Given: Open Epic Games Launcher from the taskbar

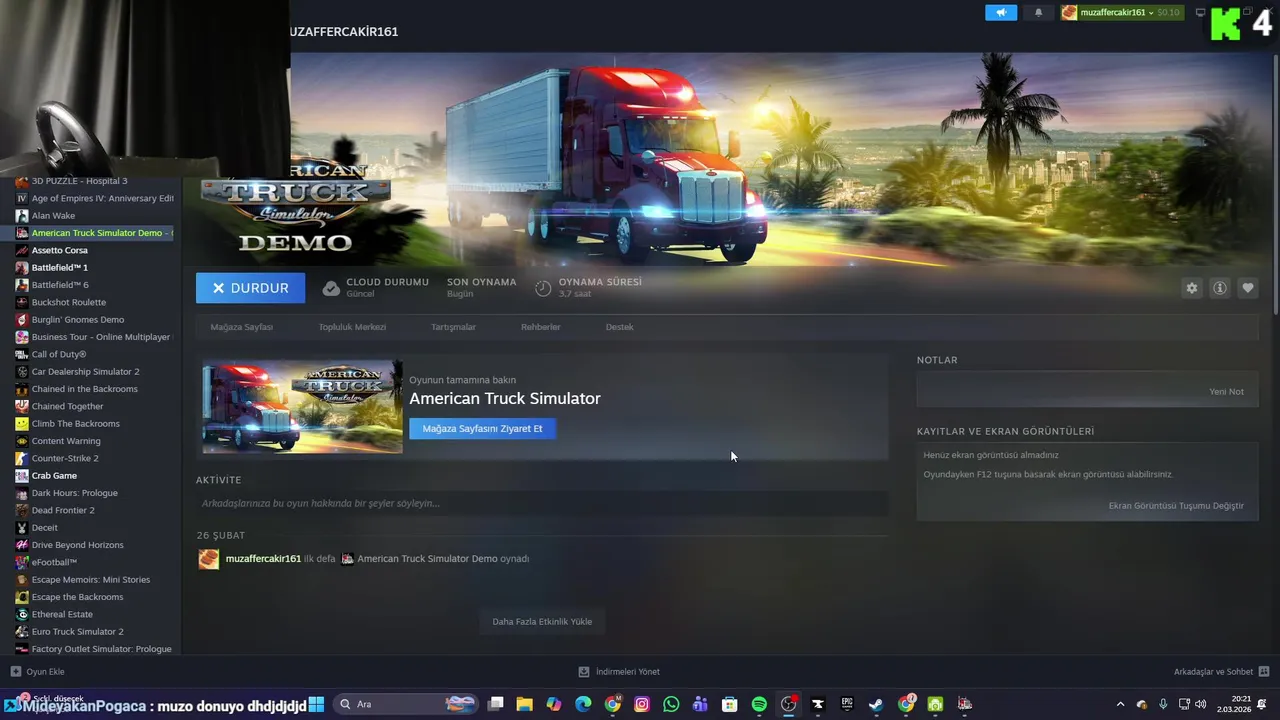Looking at the screenshot, I should [847, 704].
